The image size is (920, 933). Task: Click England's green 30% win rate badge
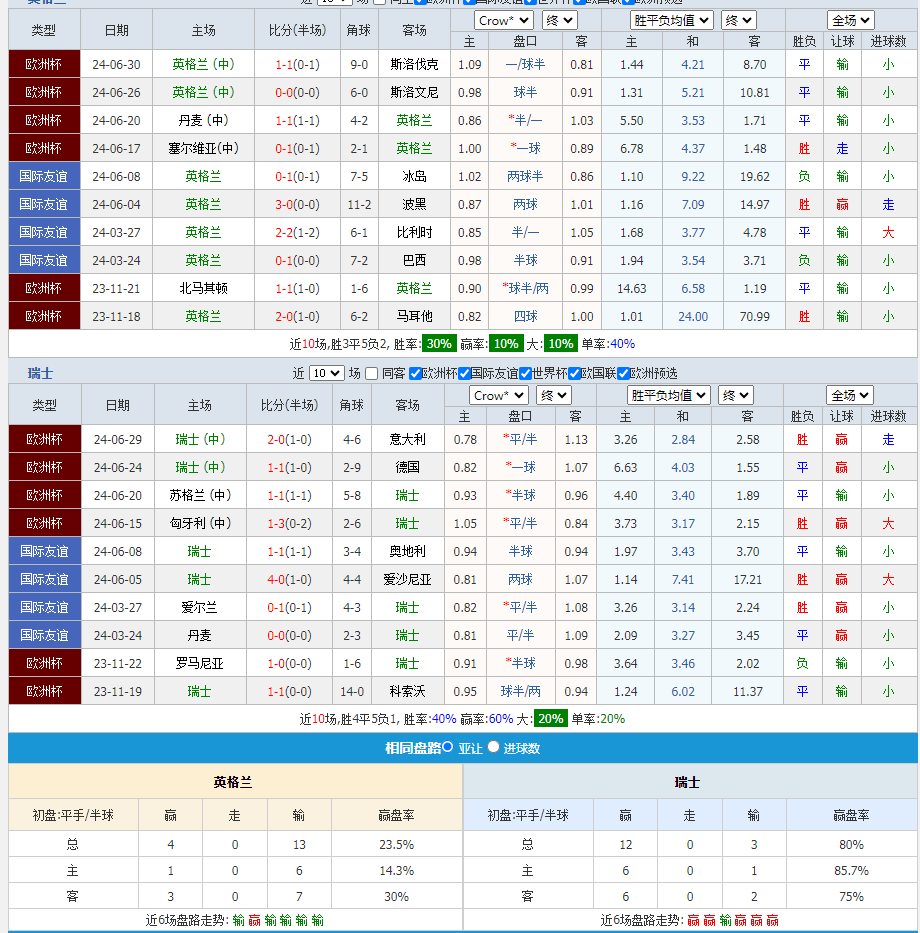(x=438, y=343)
